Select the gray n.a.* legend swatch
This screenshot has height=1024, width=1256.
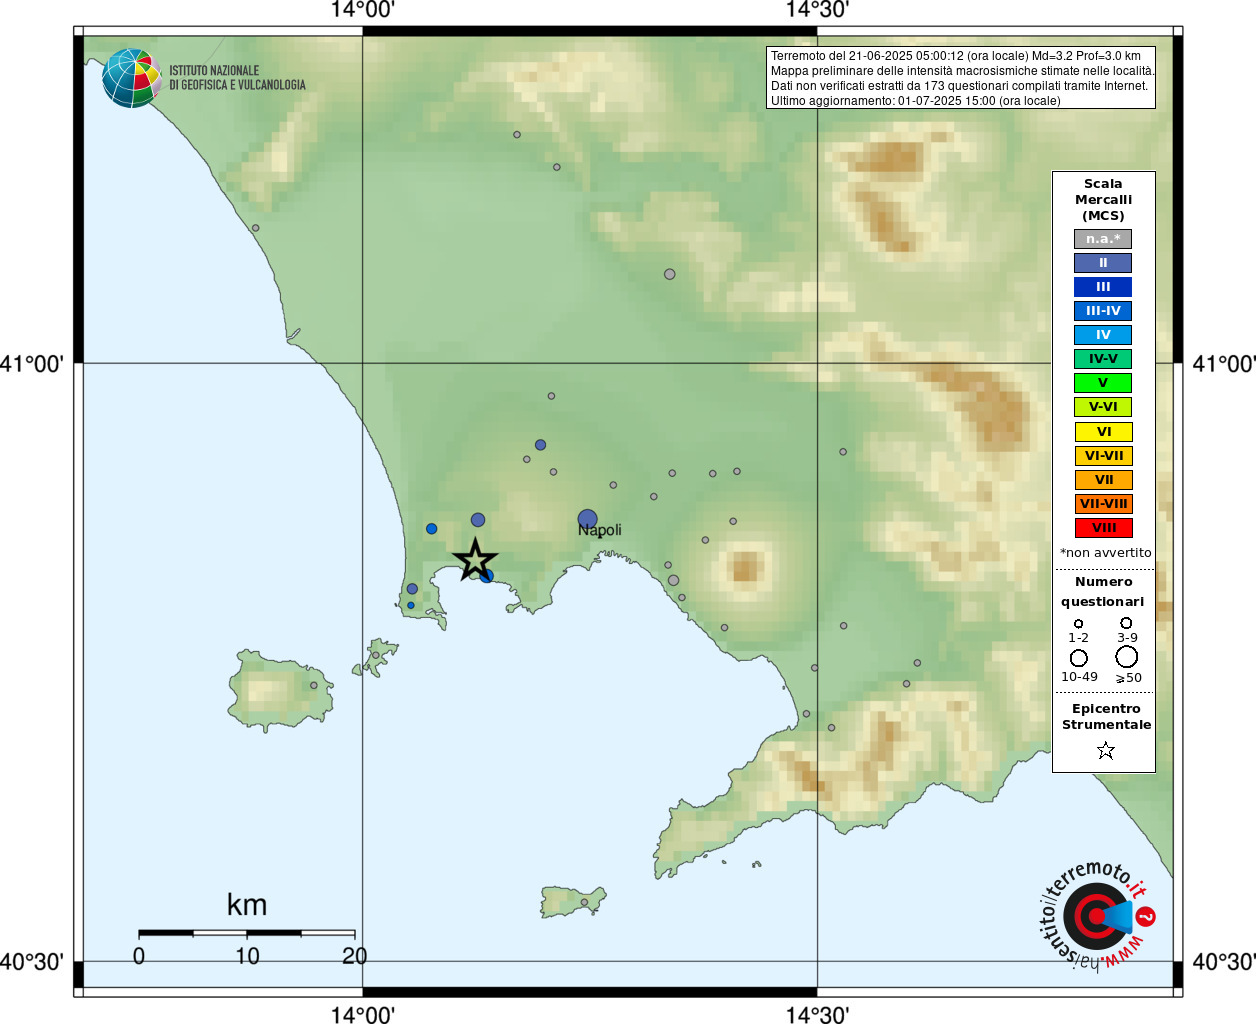(1103, 239)
